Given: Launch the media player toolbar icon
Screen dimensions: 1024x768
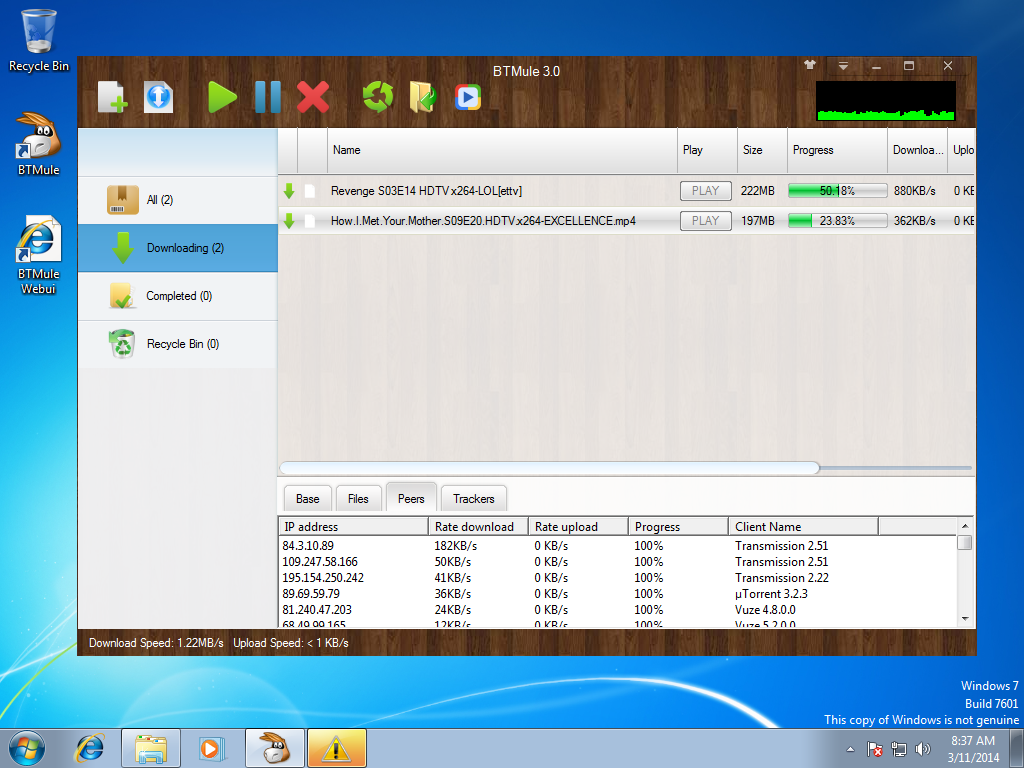Looking at the screenshot, I should point(467,97).
